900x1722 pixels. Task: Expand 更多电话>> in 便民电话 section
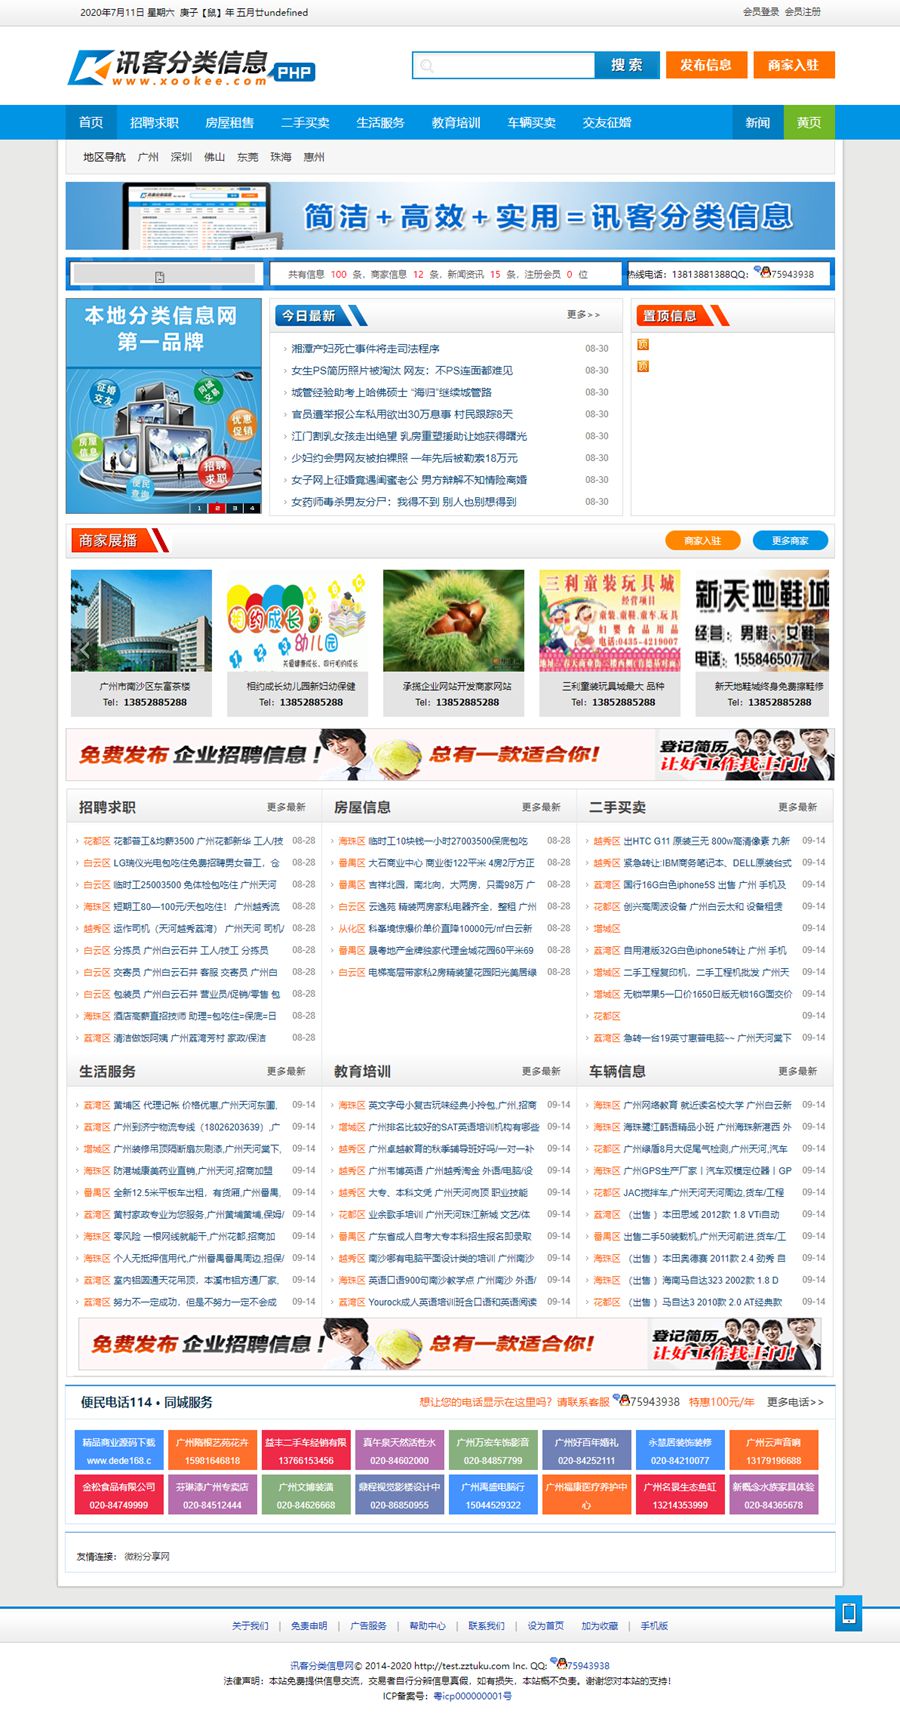click(x=795, y=1402)
